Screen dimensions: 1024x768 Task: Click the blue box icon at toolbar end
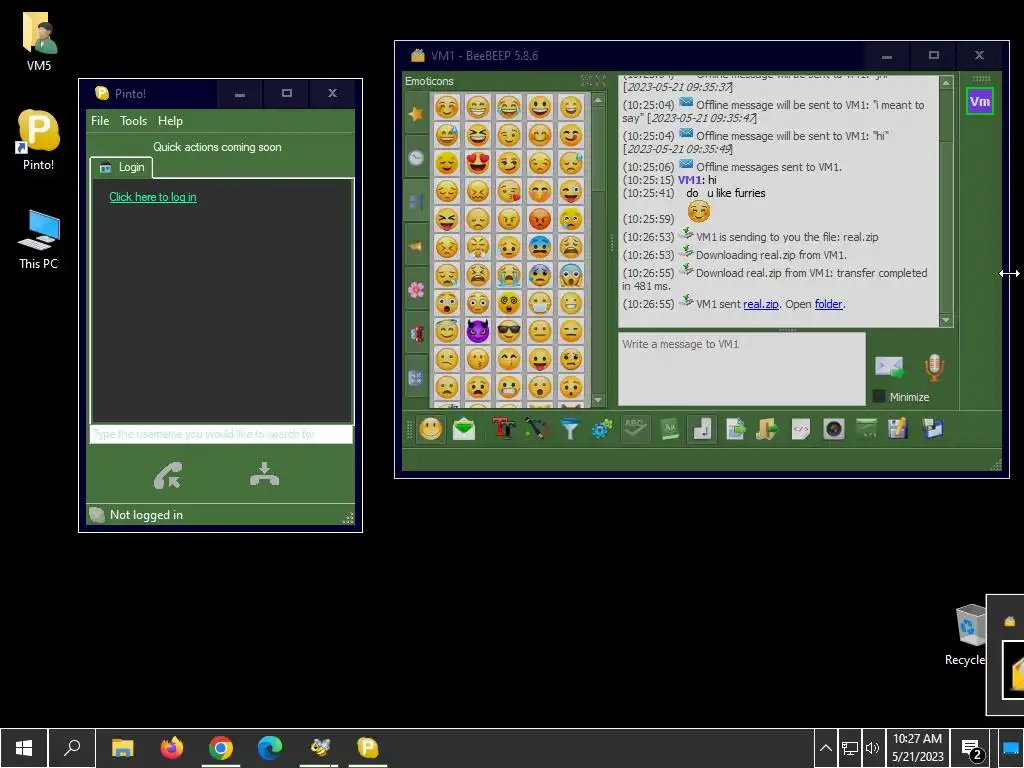click(x=932, y=429)
